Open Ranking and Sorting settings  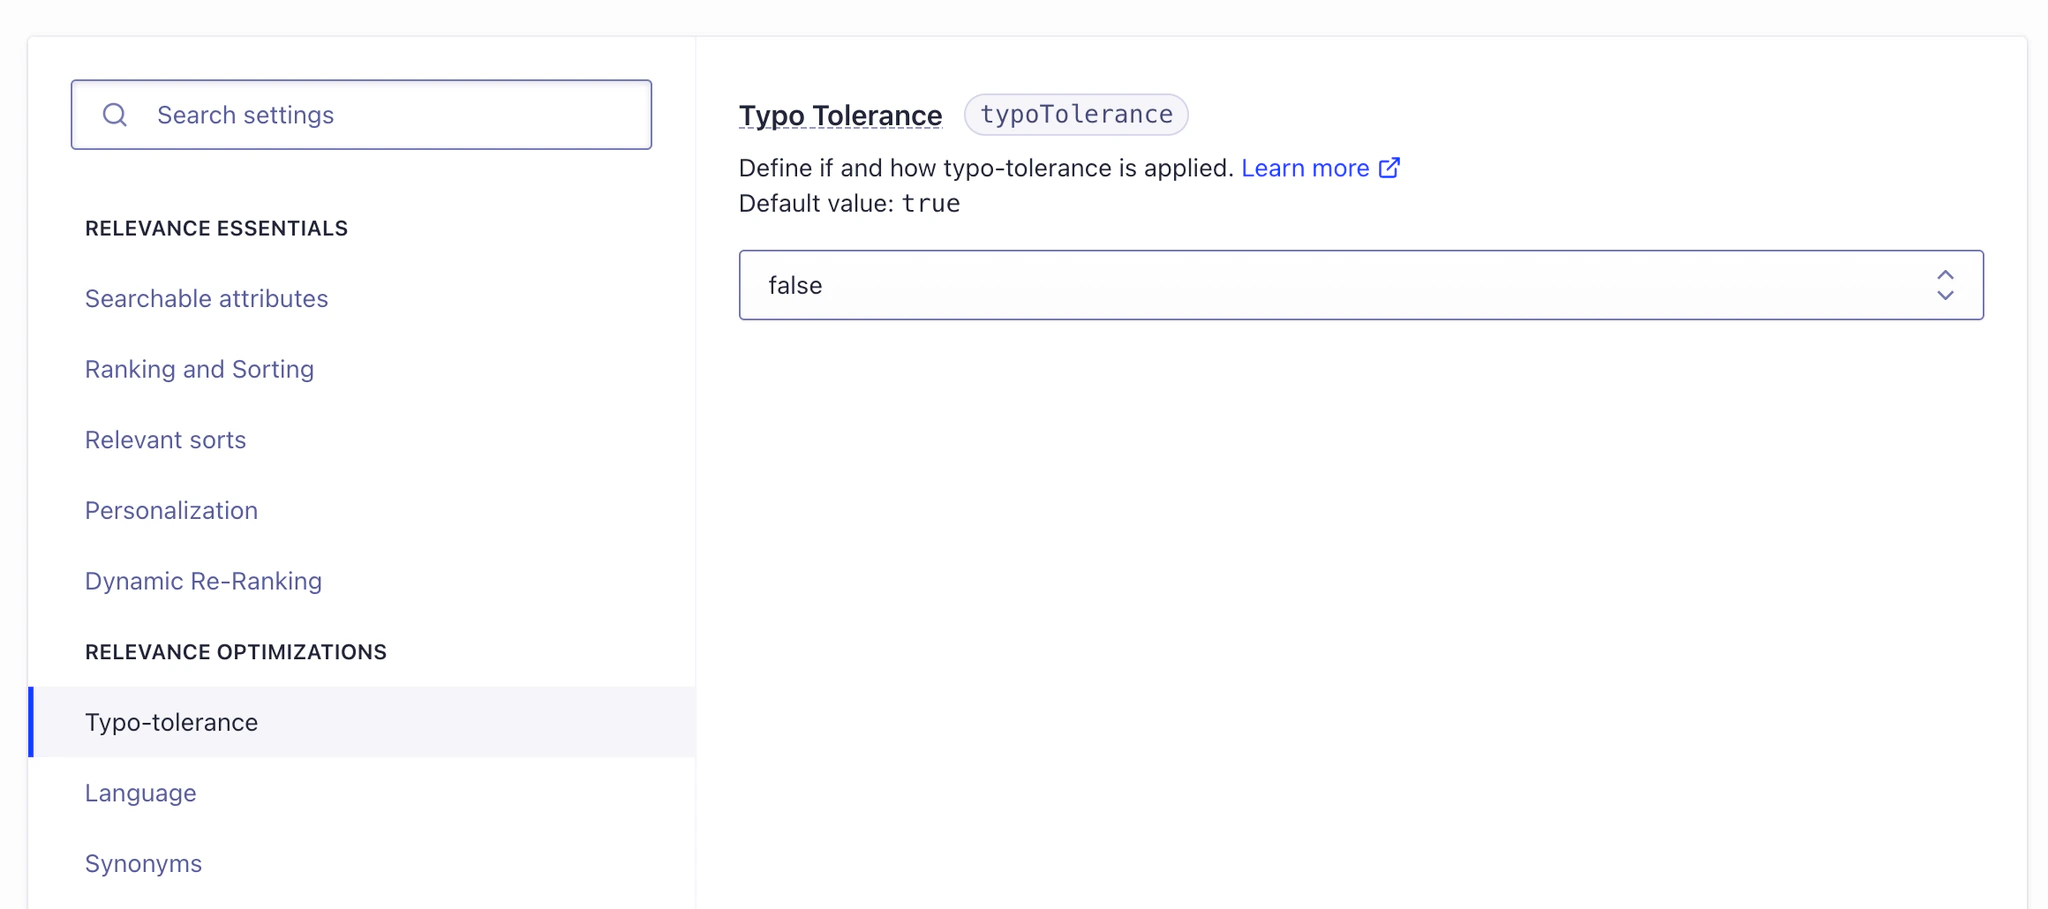tap(199, 369)
